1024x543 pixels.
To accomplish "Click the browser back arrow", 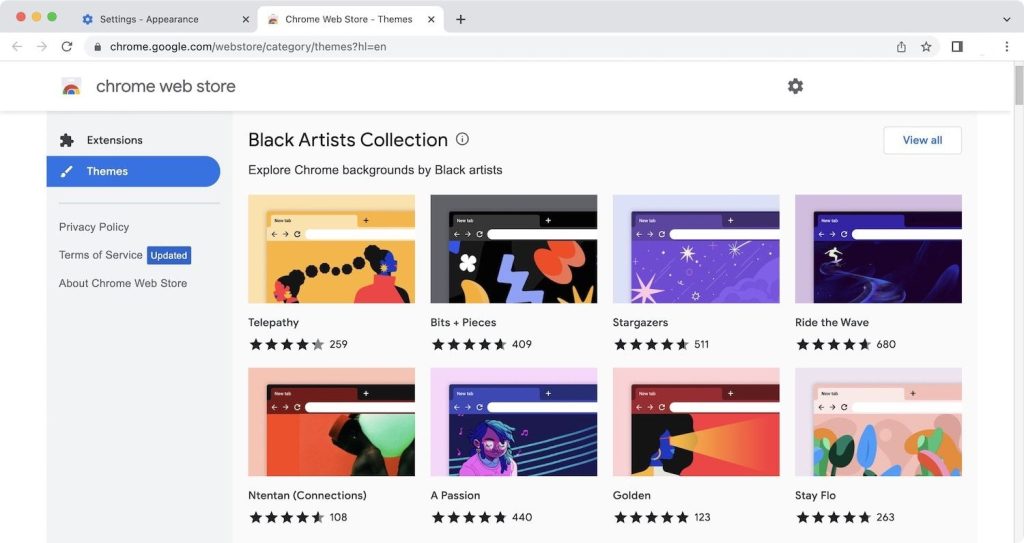I will [x=17, y=46].
